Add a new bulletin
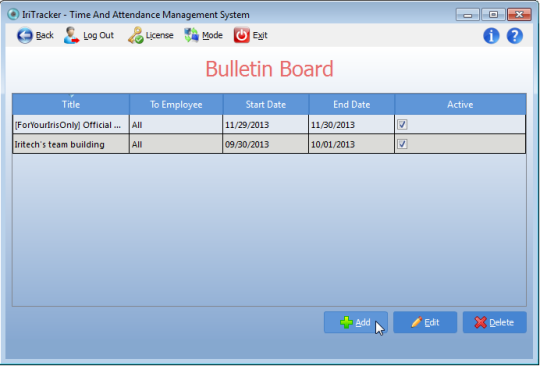The height and width of the screenshot is (366, 540). pyautogui.click(x=356, y=322)
